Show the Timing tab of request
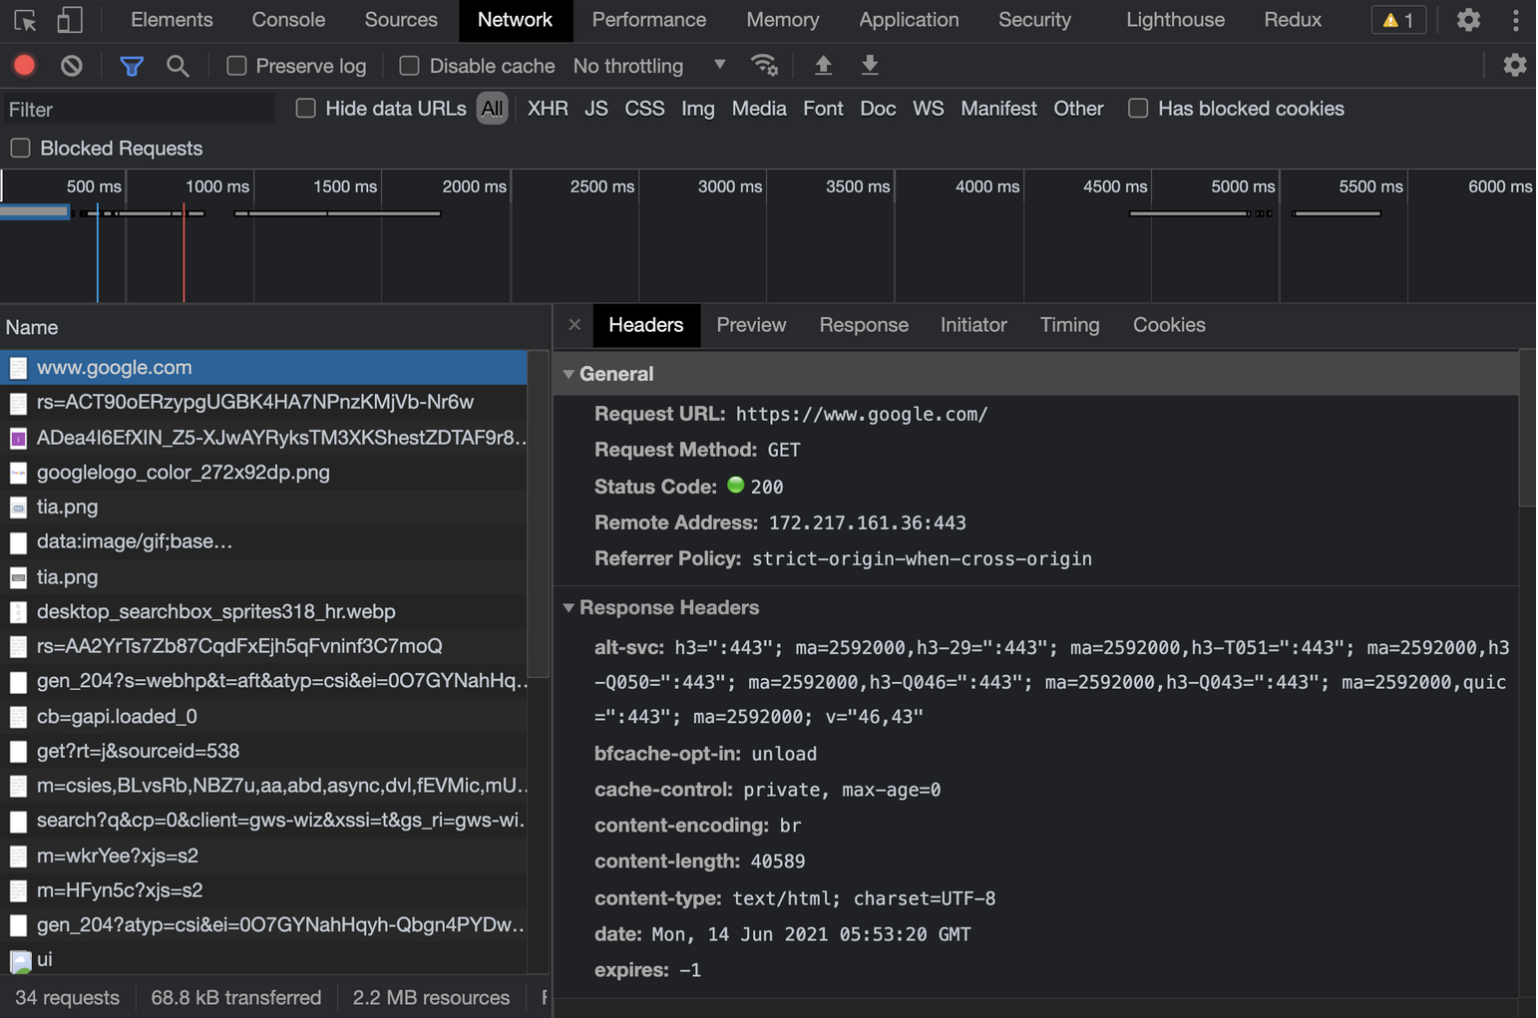1538x1018 pixels. click(x=1069, y=325)
